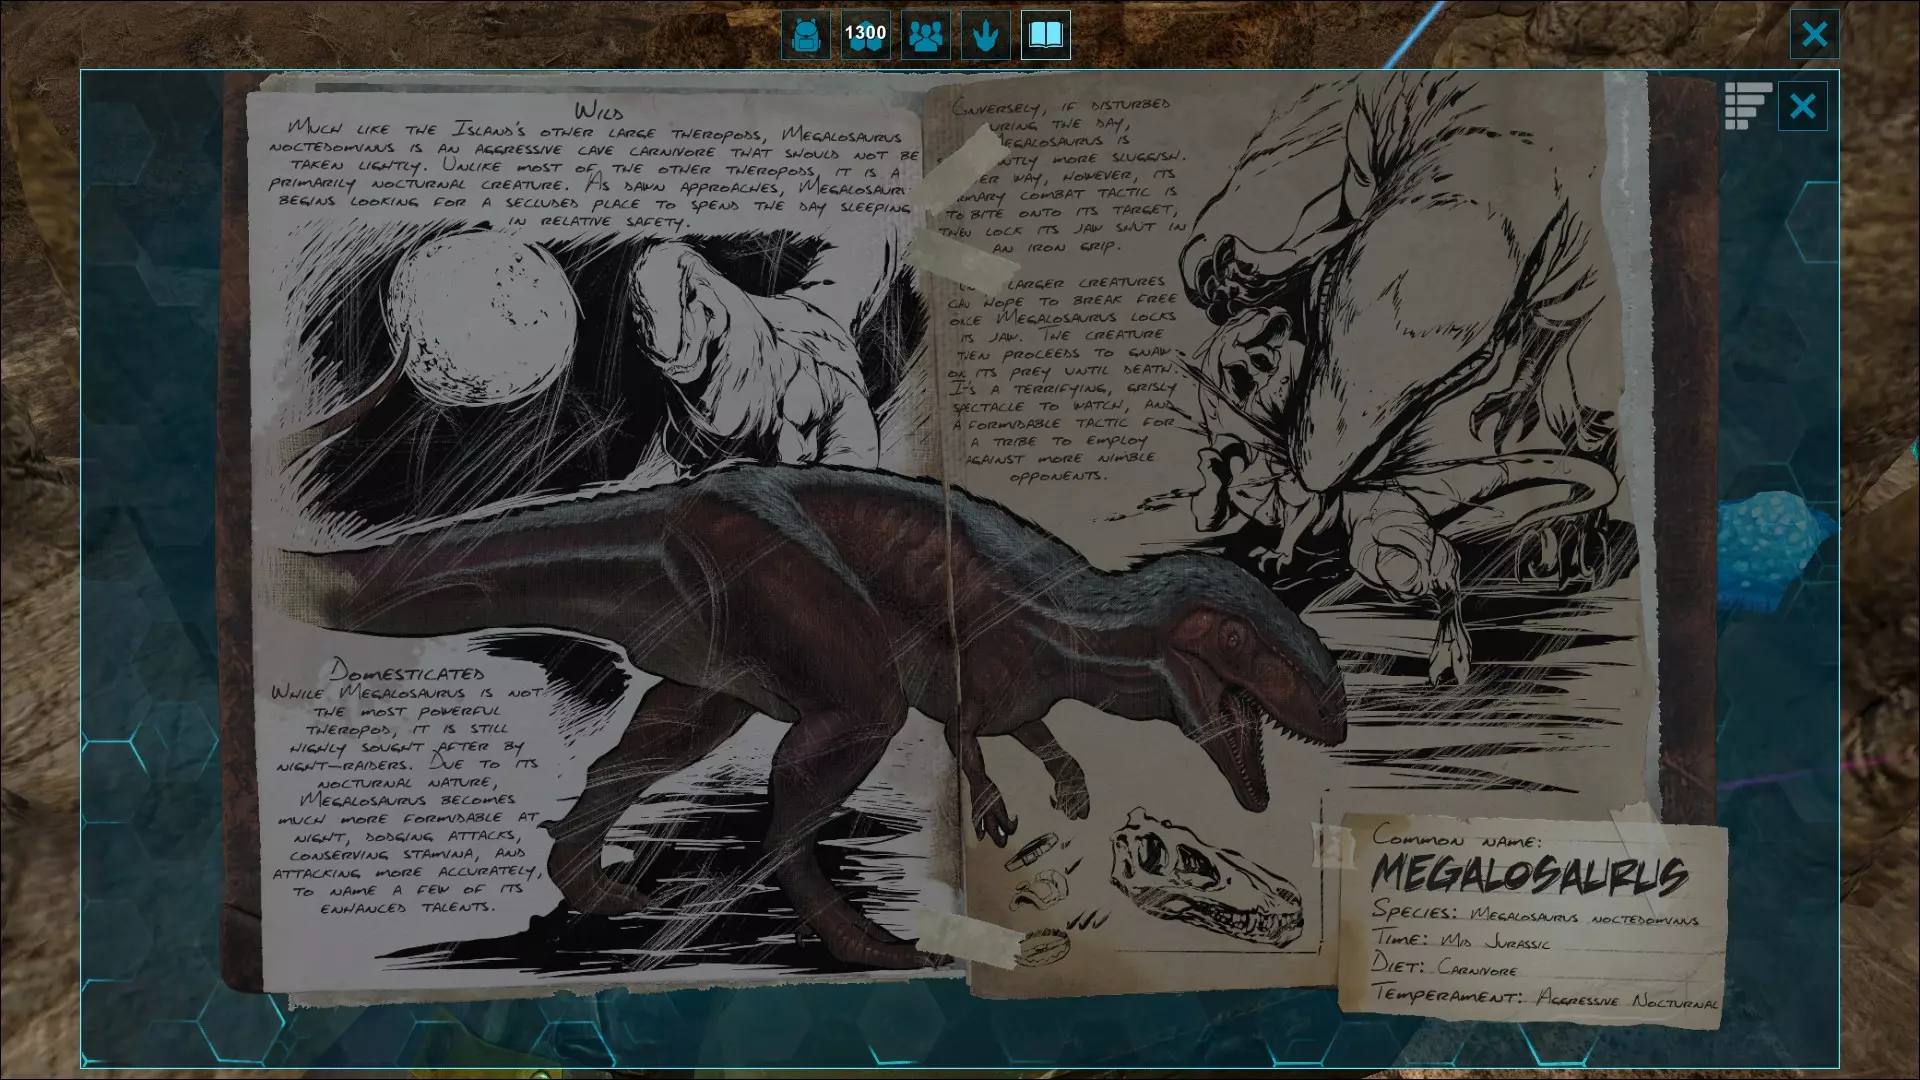Open the tribe members tab

point(925,36)
